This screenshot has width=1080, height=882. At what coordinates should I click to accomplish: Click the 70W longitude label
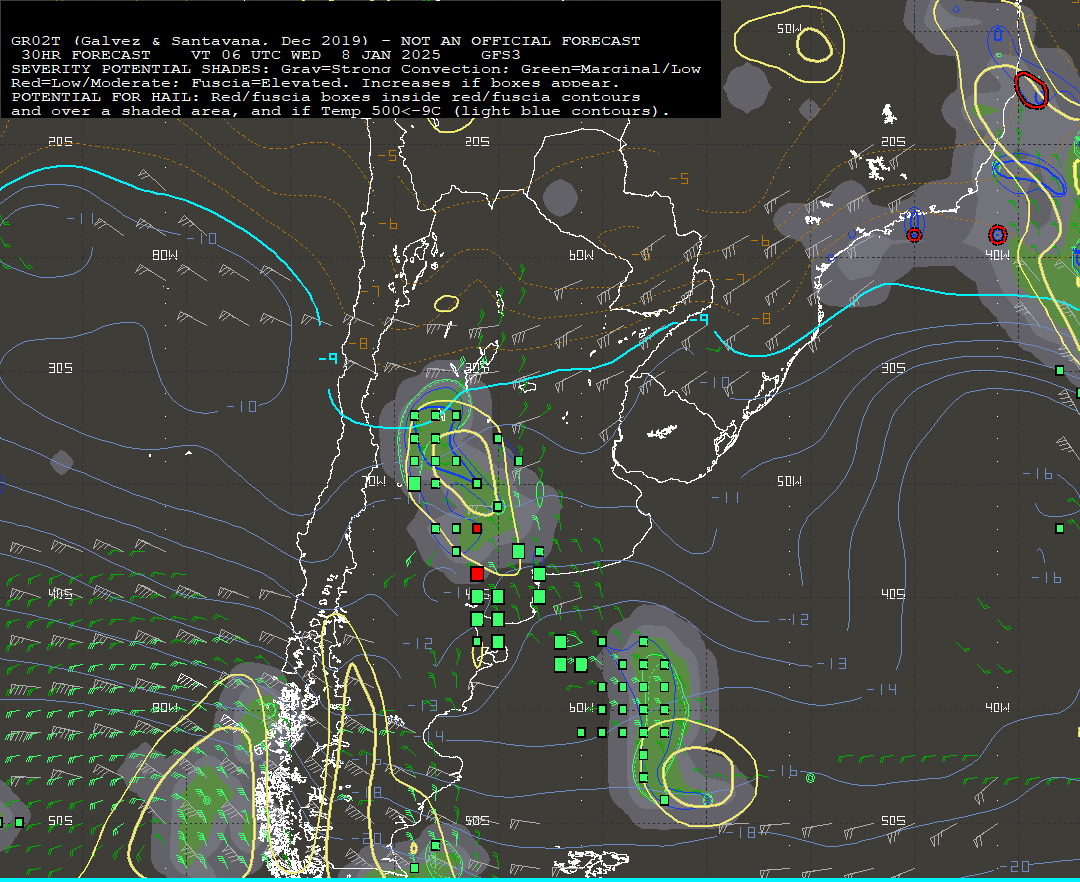click(x=375, y=481)
